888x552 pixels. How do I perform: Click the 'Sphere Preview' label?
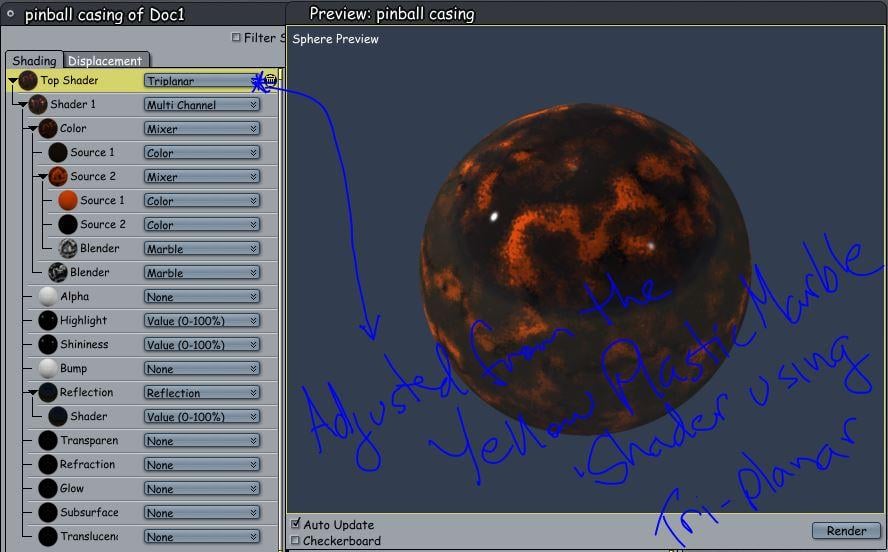click(335, 39)
